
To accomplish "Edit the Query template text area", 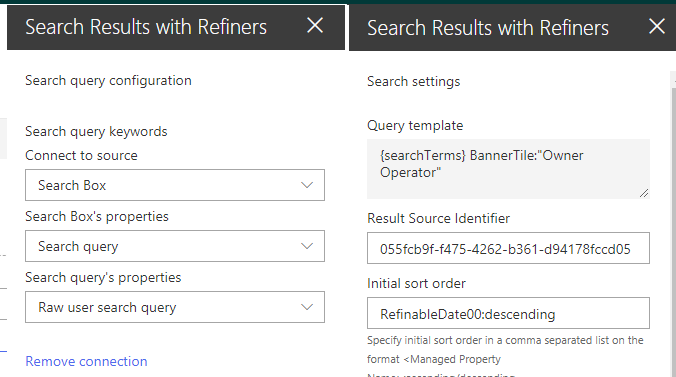I will pyautogui.click(x=508, y=169).
